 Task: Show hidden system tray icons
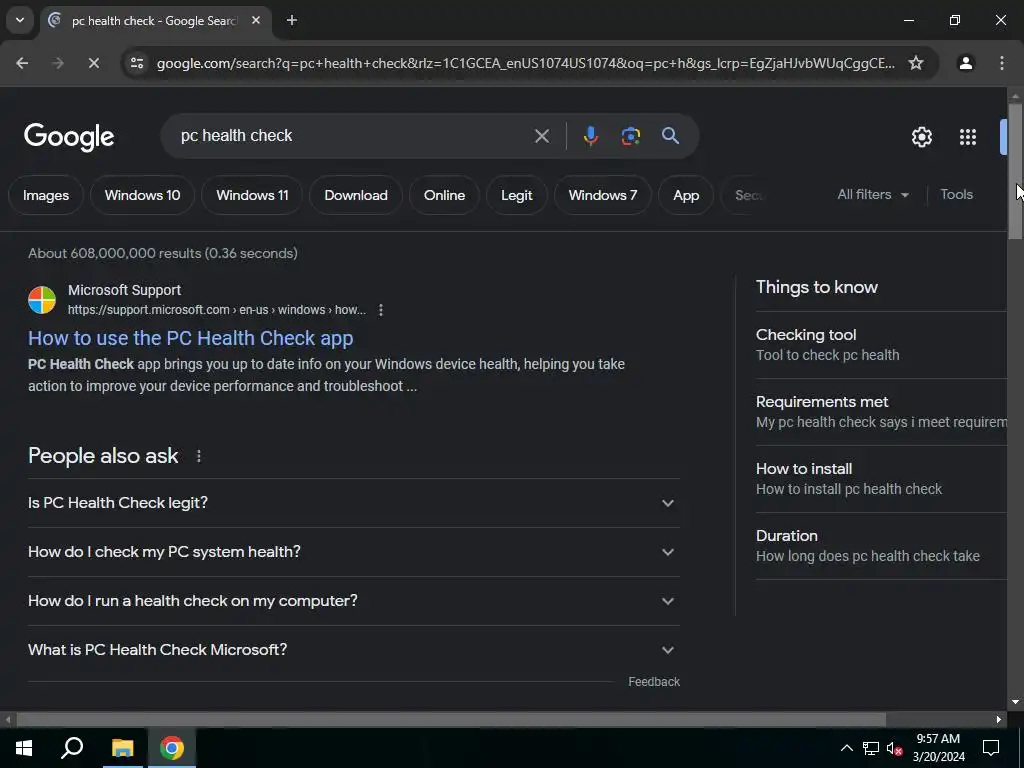click(846, 748)
